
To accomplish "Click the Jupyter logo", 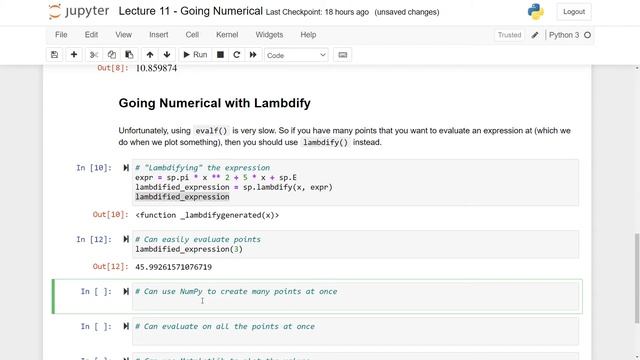I will pos(79,11).
